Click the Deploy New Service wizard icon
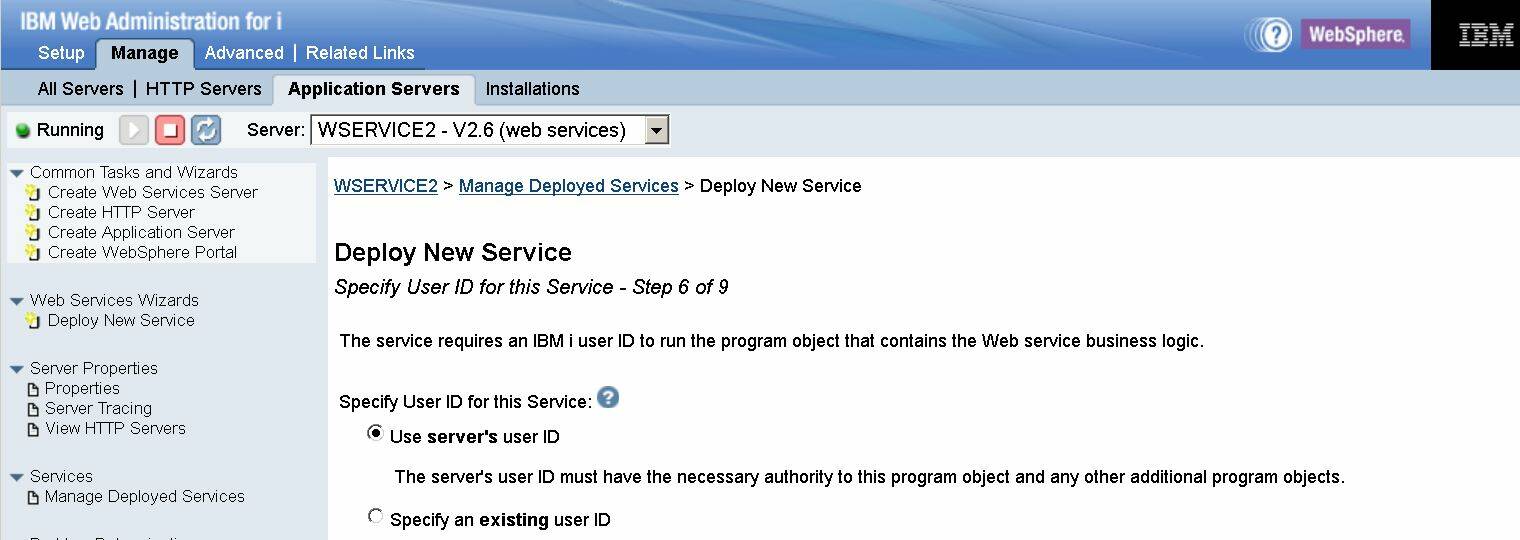The height and width of the screenshot is (540, 1520). click(x=33, y=321)
